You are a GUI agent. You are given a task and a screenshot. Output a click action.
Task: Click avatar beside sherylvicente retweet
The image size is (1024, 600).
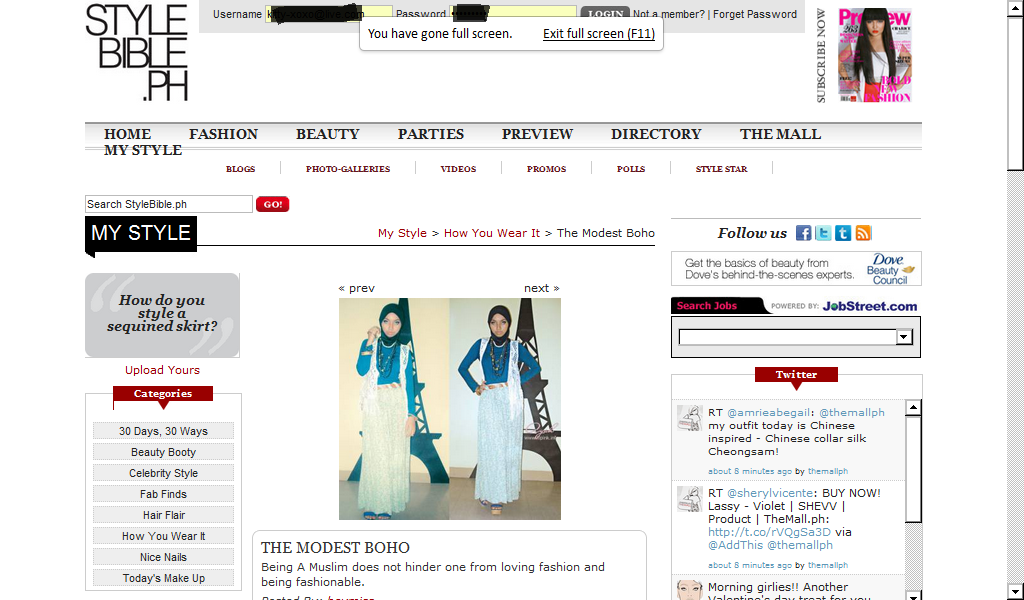pyautogui.click(x=690, y=499)
